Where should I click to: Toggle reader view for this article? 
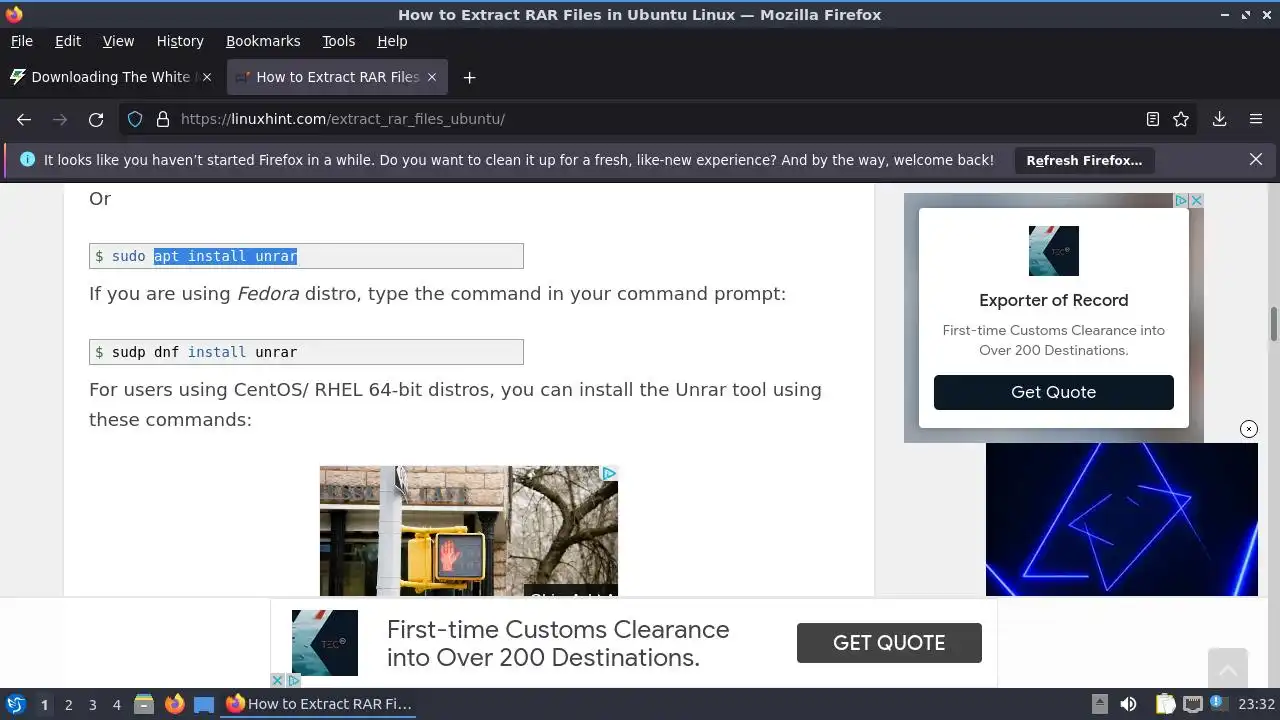click(x=1153, y=119)
